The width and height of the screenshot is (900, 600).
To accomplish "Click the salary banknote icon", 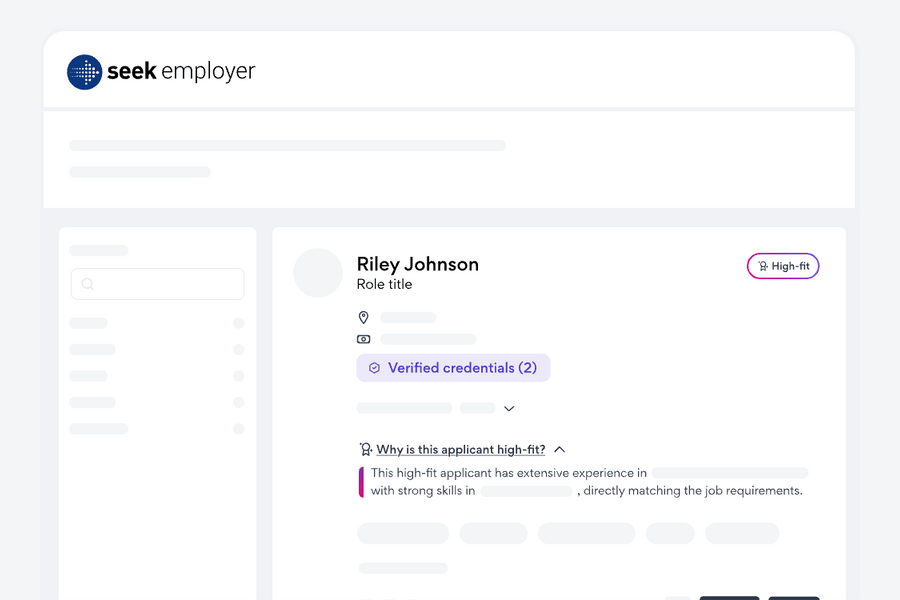I will point(364,340).
